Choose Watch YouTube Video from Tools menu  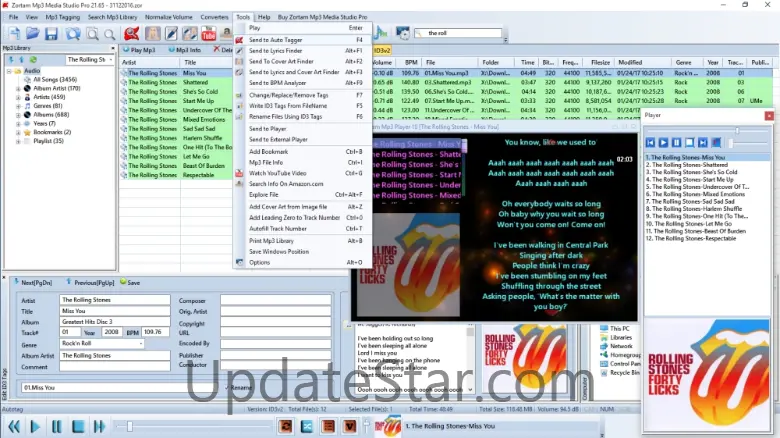click(x=278, y=173)
